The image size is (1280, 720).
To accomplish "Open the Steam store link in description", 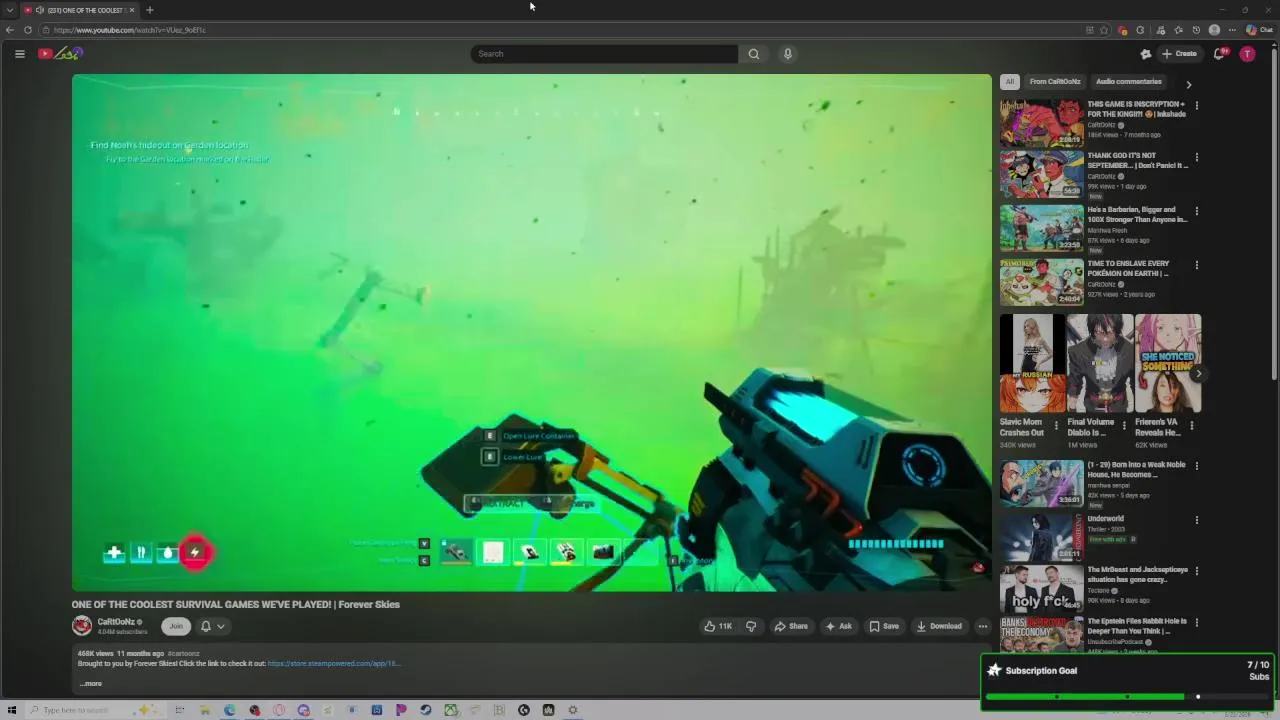I will pyautogui.click(x=334, y=663).
